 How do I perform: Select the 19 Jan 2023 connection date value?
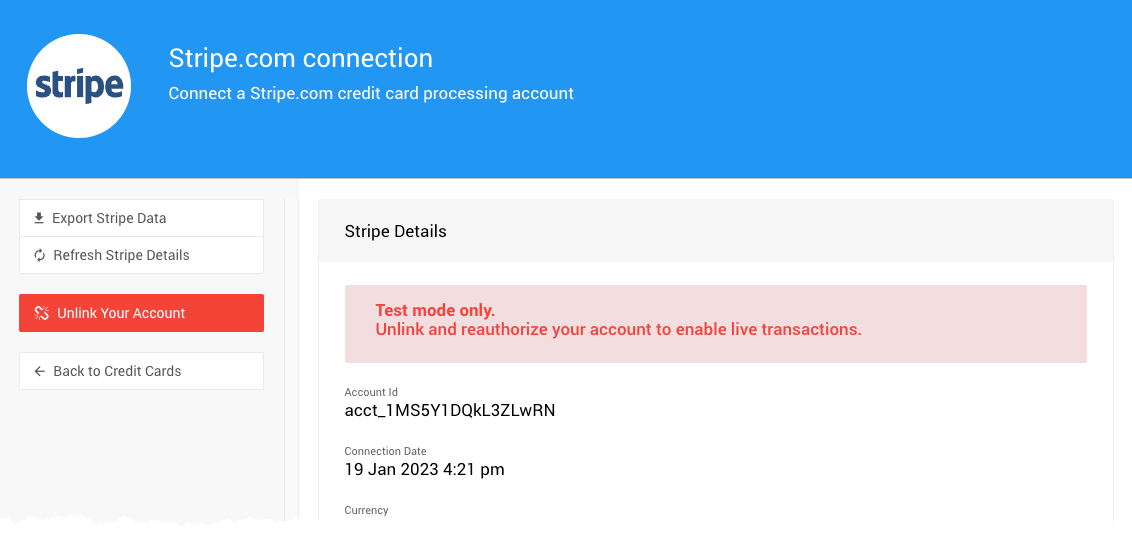point(424,469)
